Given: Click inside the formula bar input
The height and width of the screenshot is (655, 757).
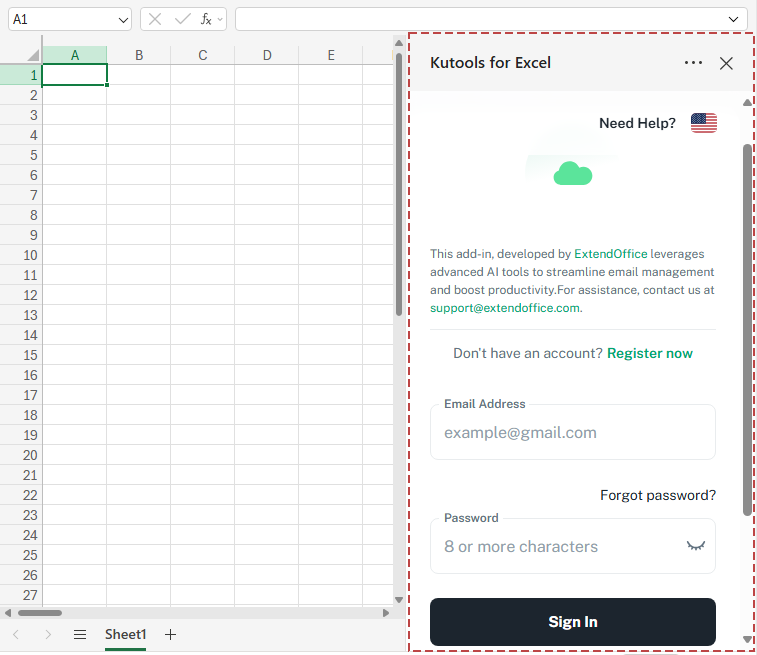Looking at the screenshot, I should [x=480, y=19].
